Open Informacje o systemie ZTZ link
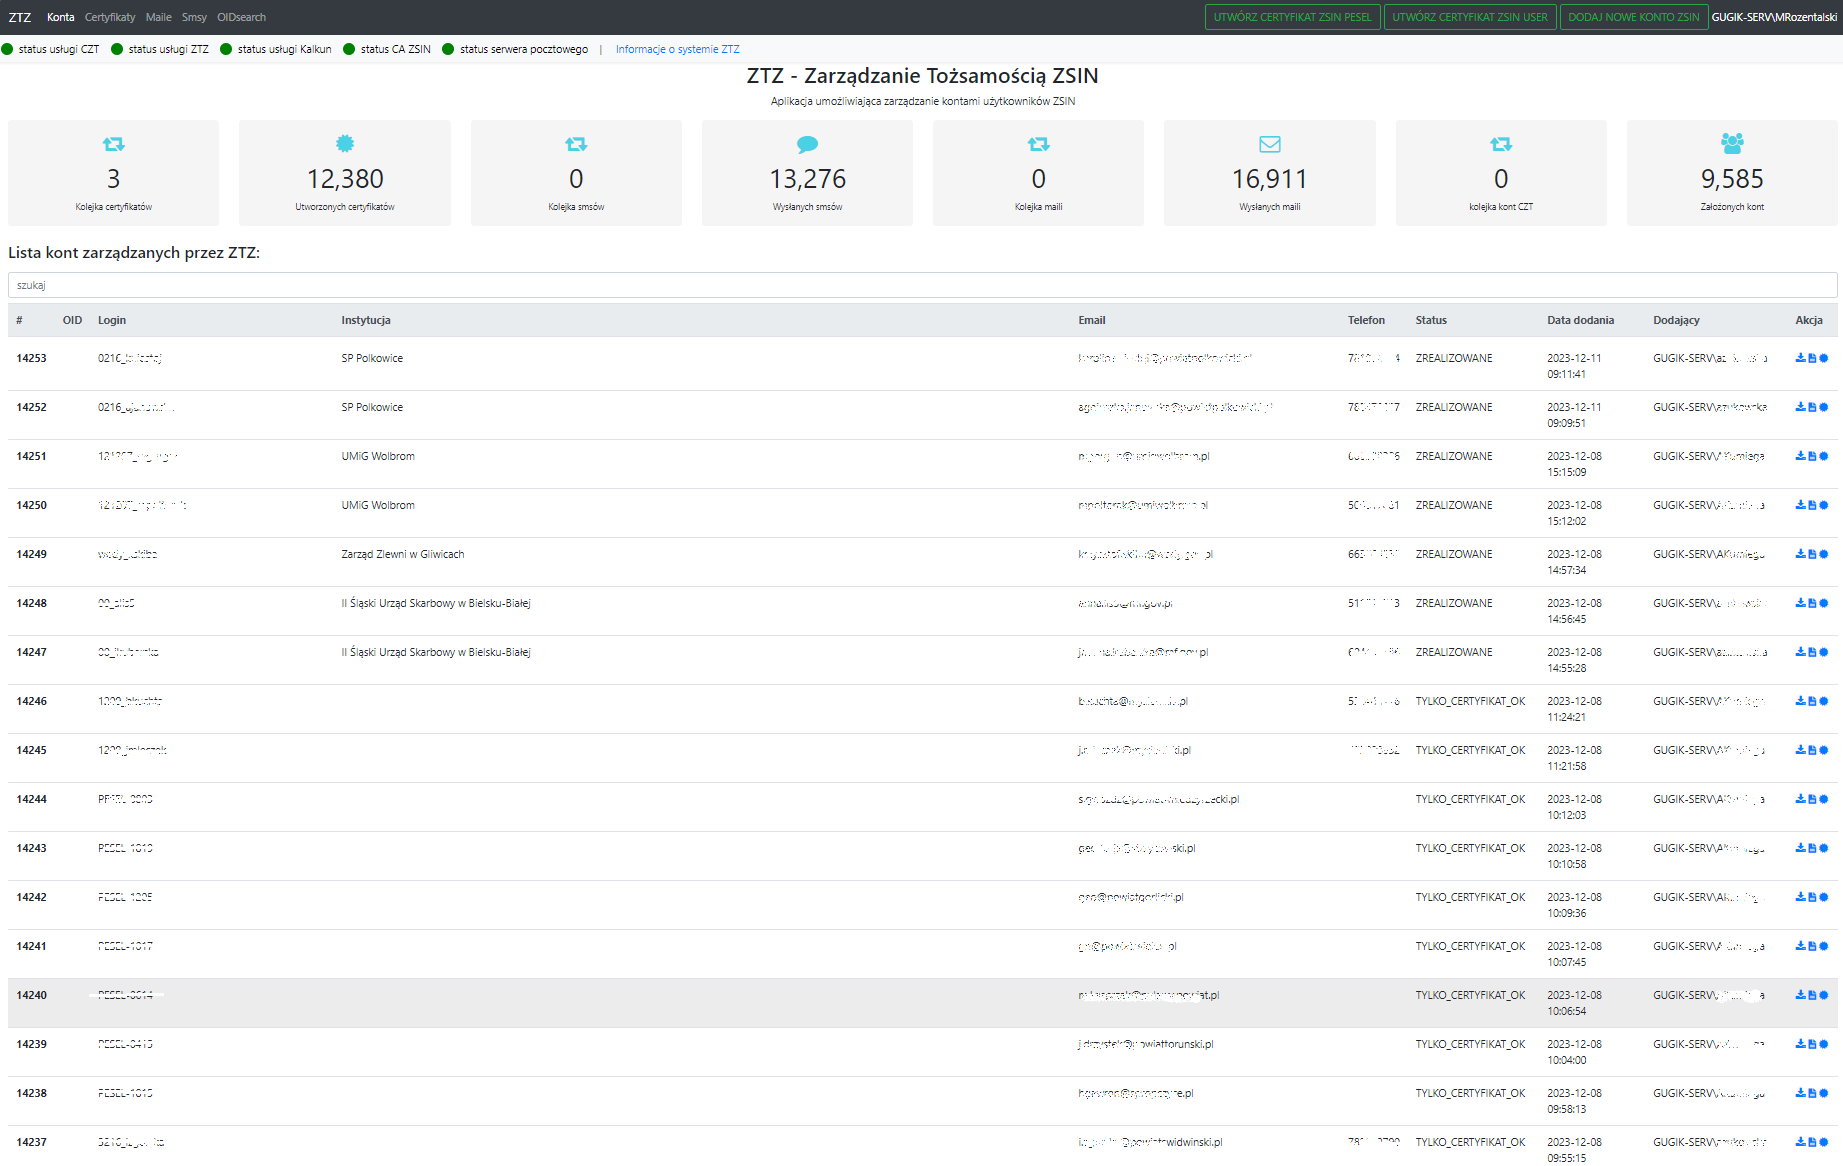This screenshot has width=1843, height=1166. [x=677, y=49]
